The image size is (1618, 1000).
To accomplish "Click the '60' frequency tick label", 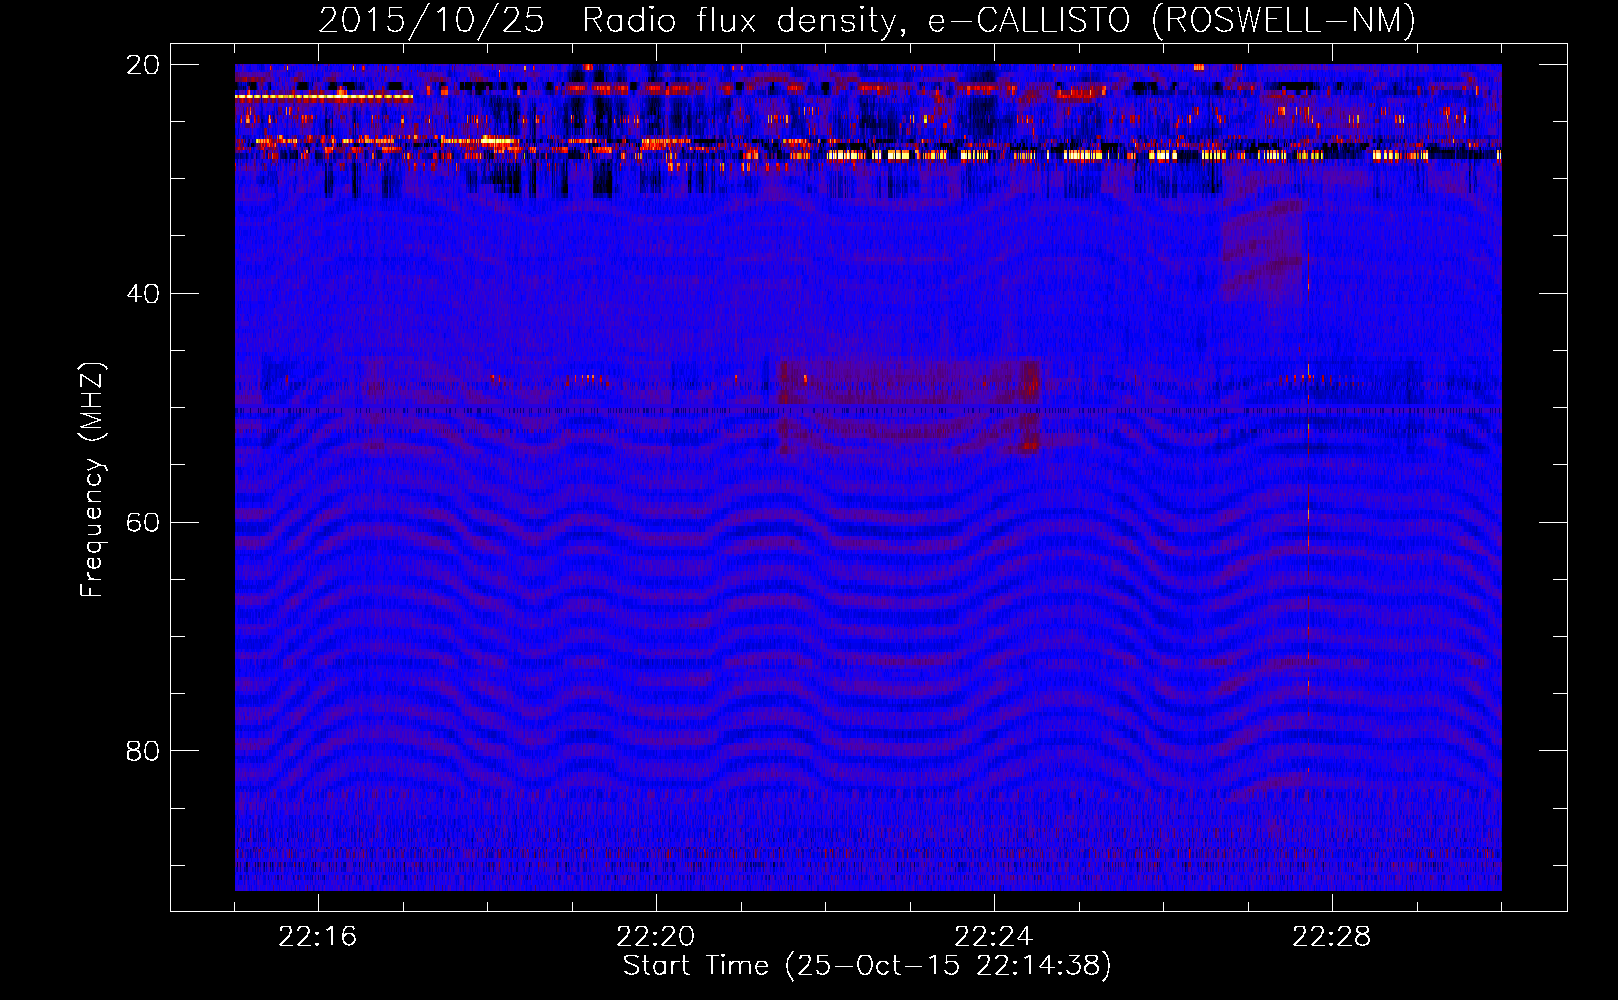I will [143, 523].
